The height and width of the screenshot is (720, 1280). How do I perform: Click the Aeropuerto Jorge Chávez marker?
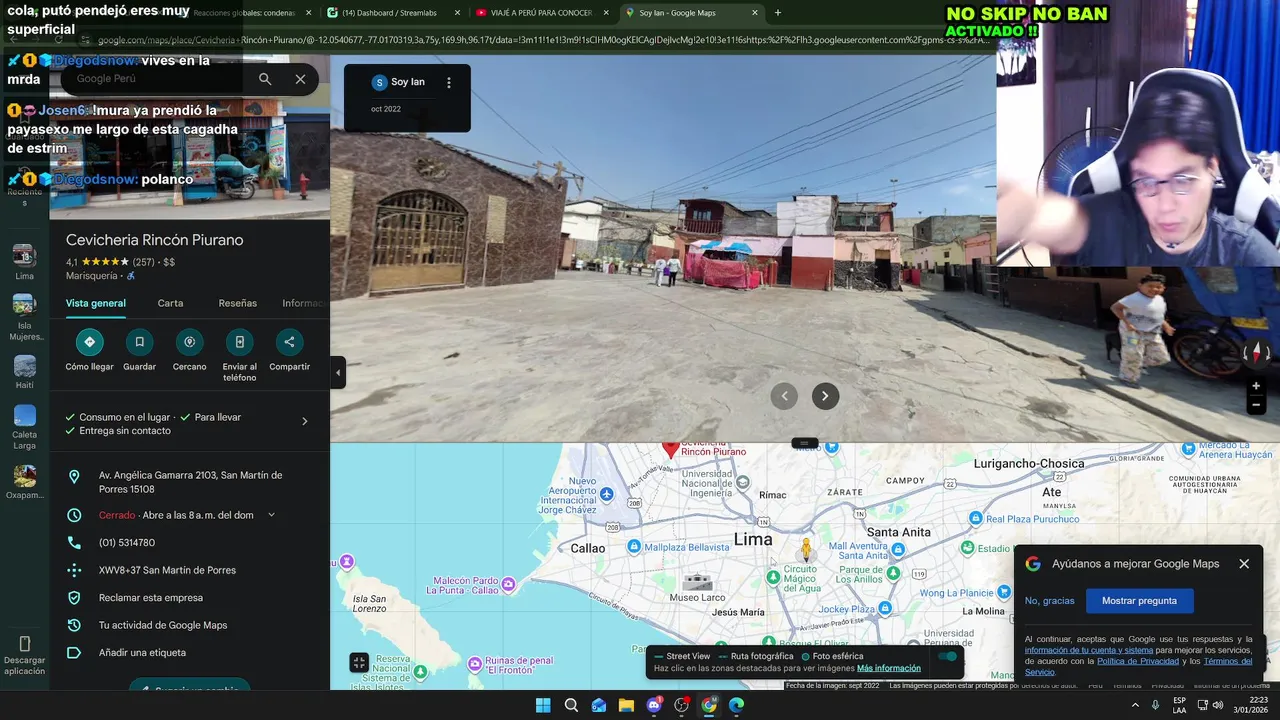(x=606, y=494)
